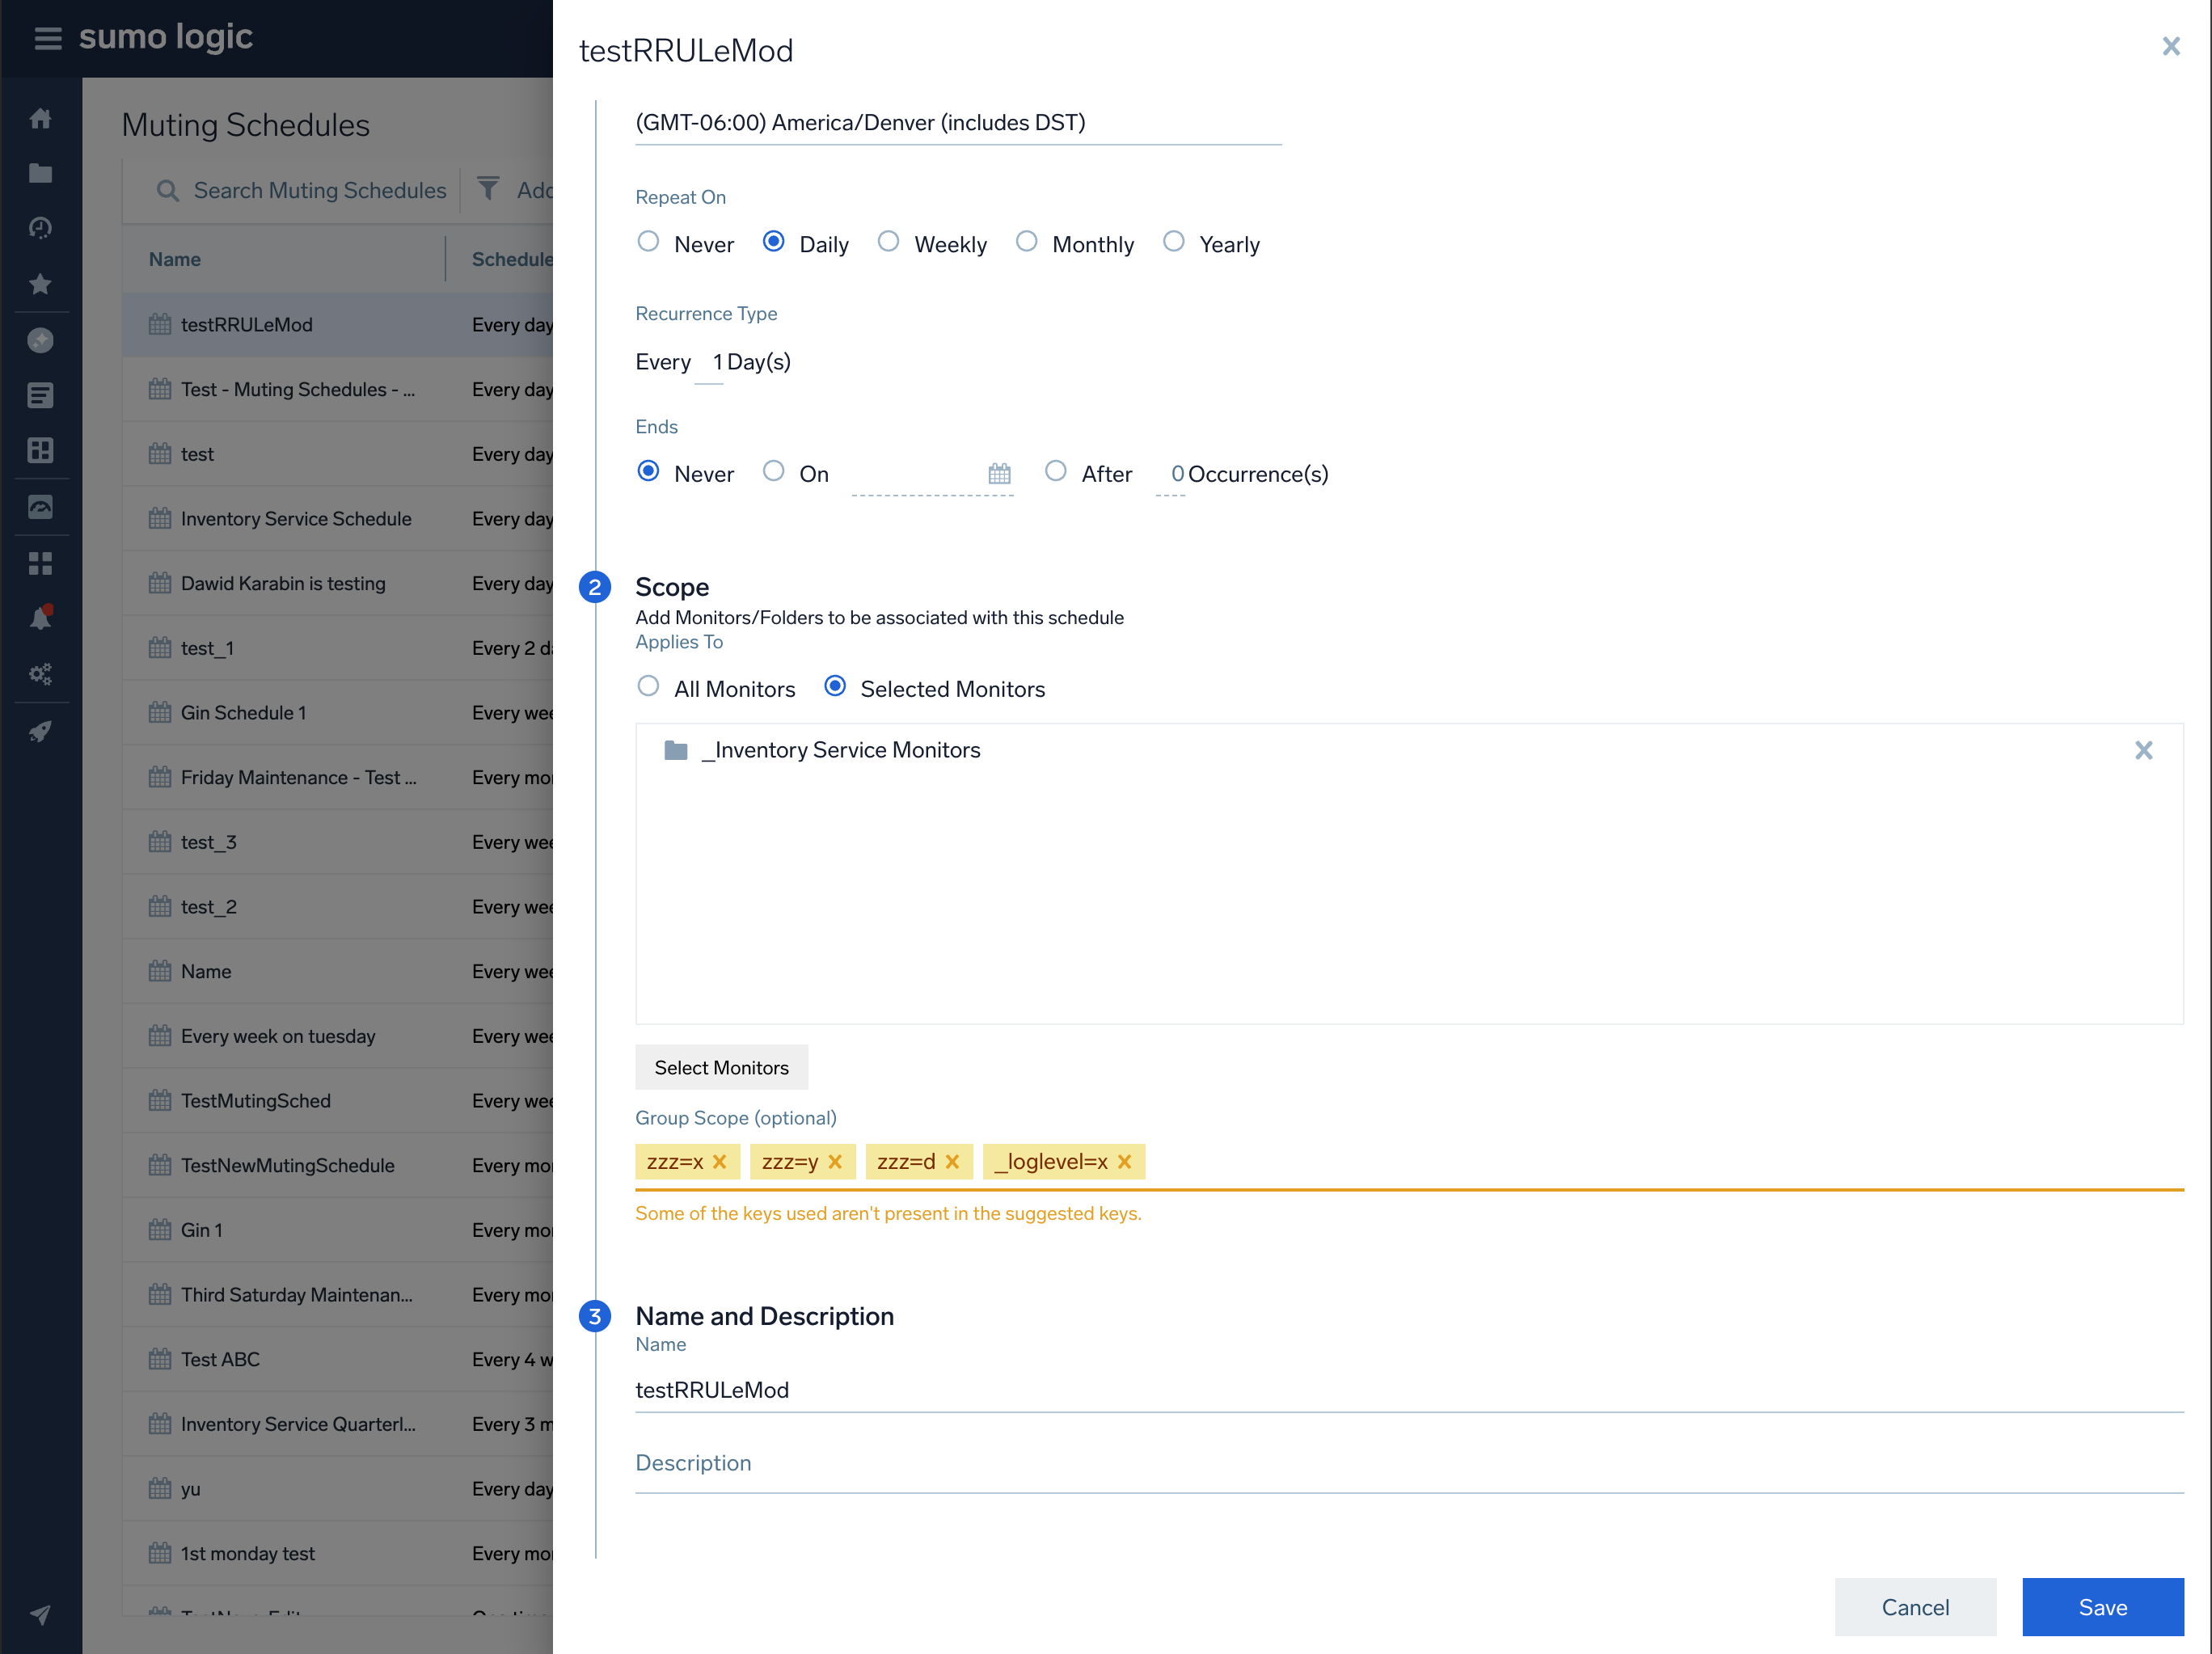2212x1654 pixels.
Task: Select the Weekly repeat option
Action: pos(888,242)
